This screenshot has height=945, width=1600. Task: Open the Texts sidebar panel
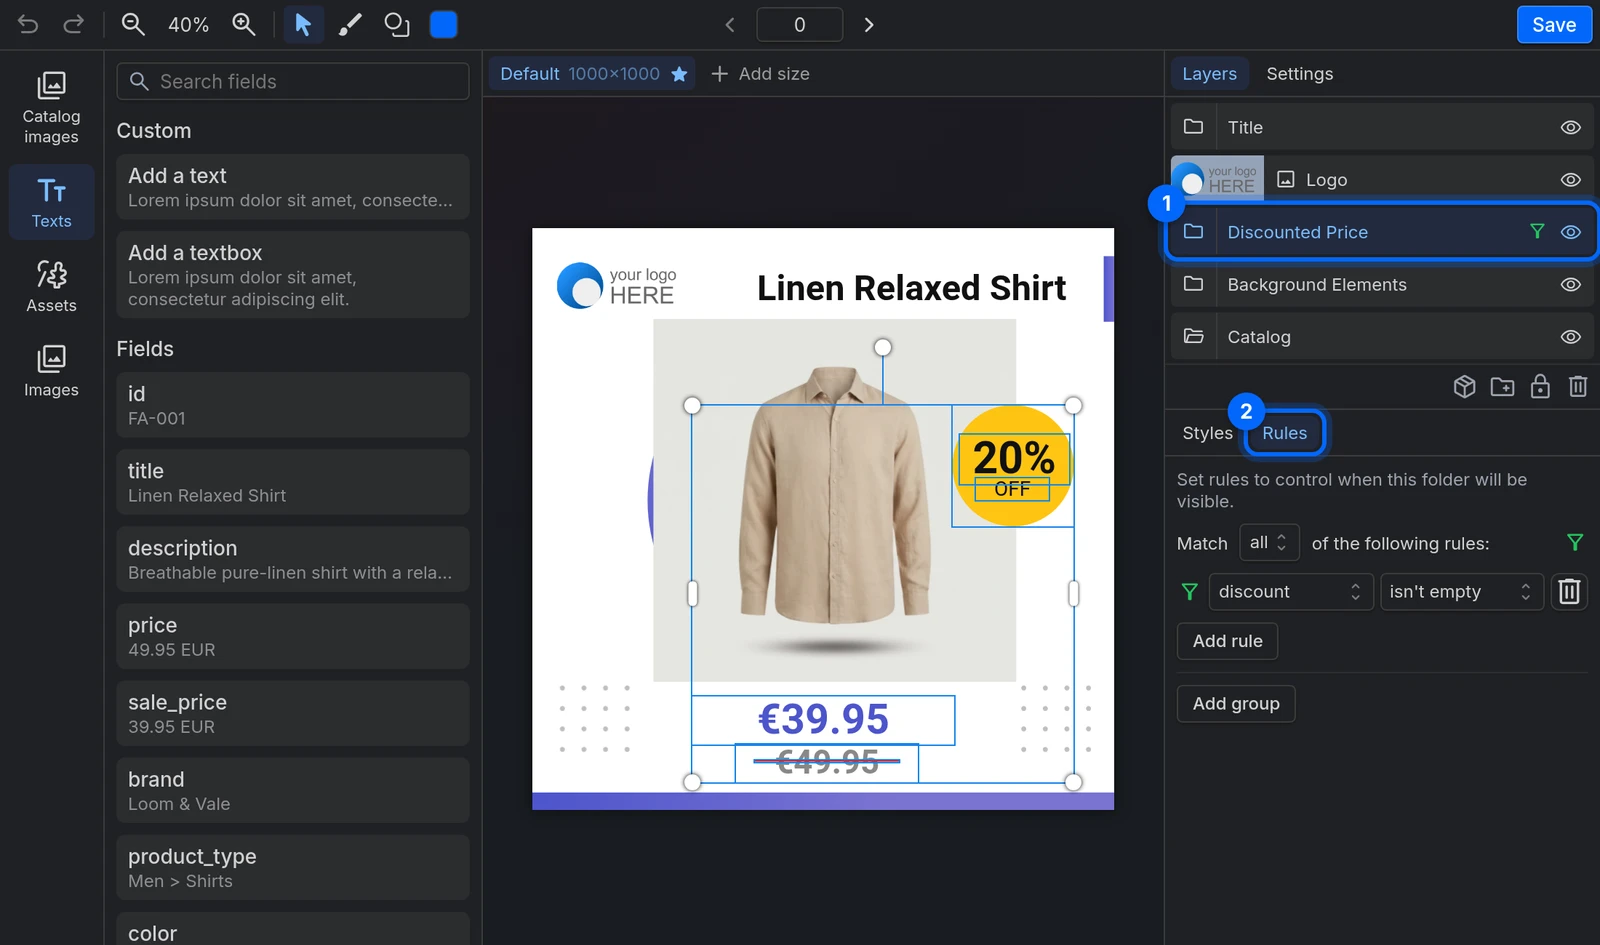51,203
